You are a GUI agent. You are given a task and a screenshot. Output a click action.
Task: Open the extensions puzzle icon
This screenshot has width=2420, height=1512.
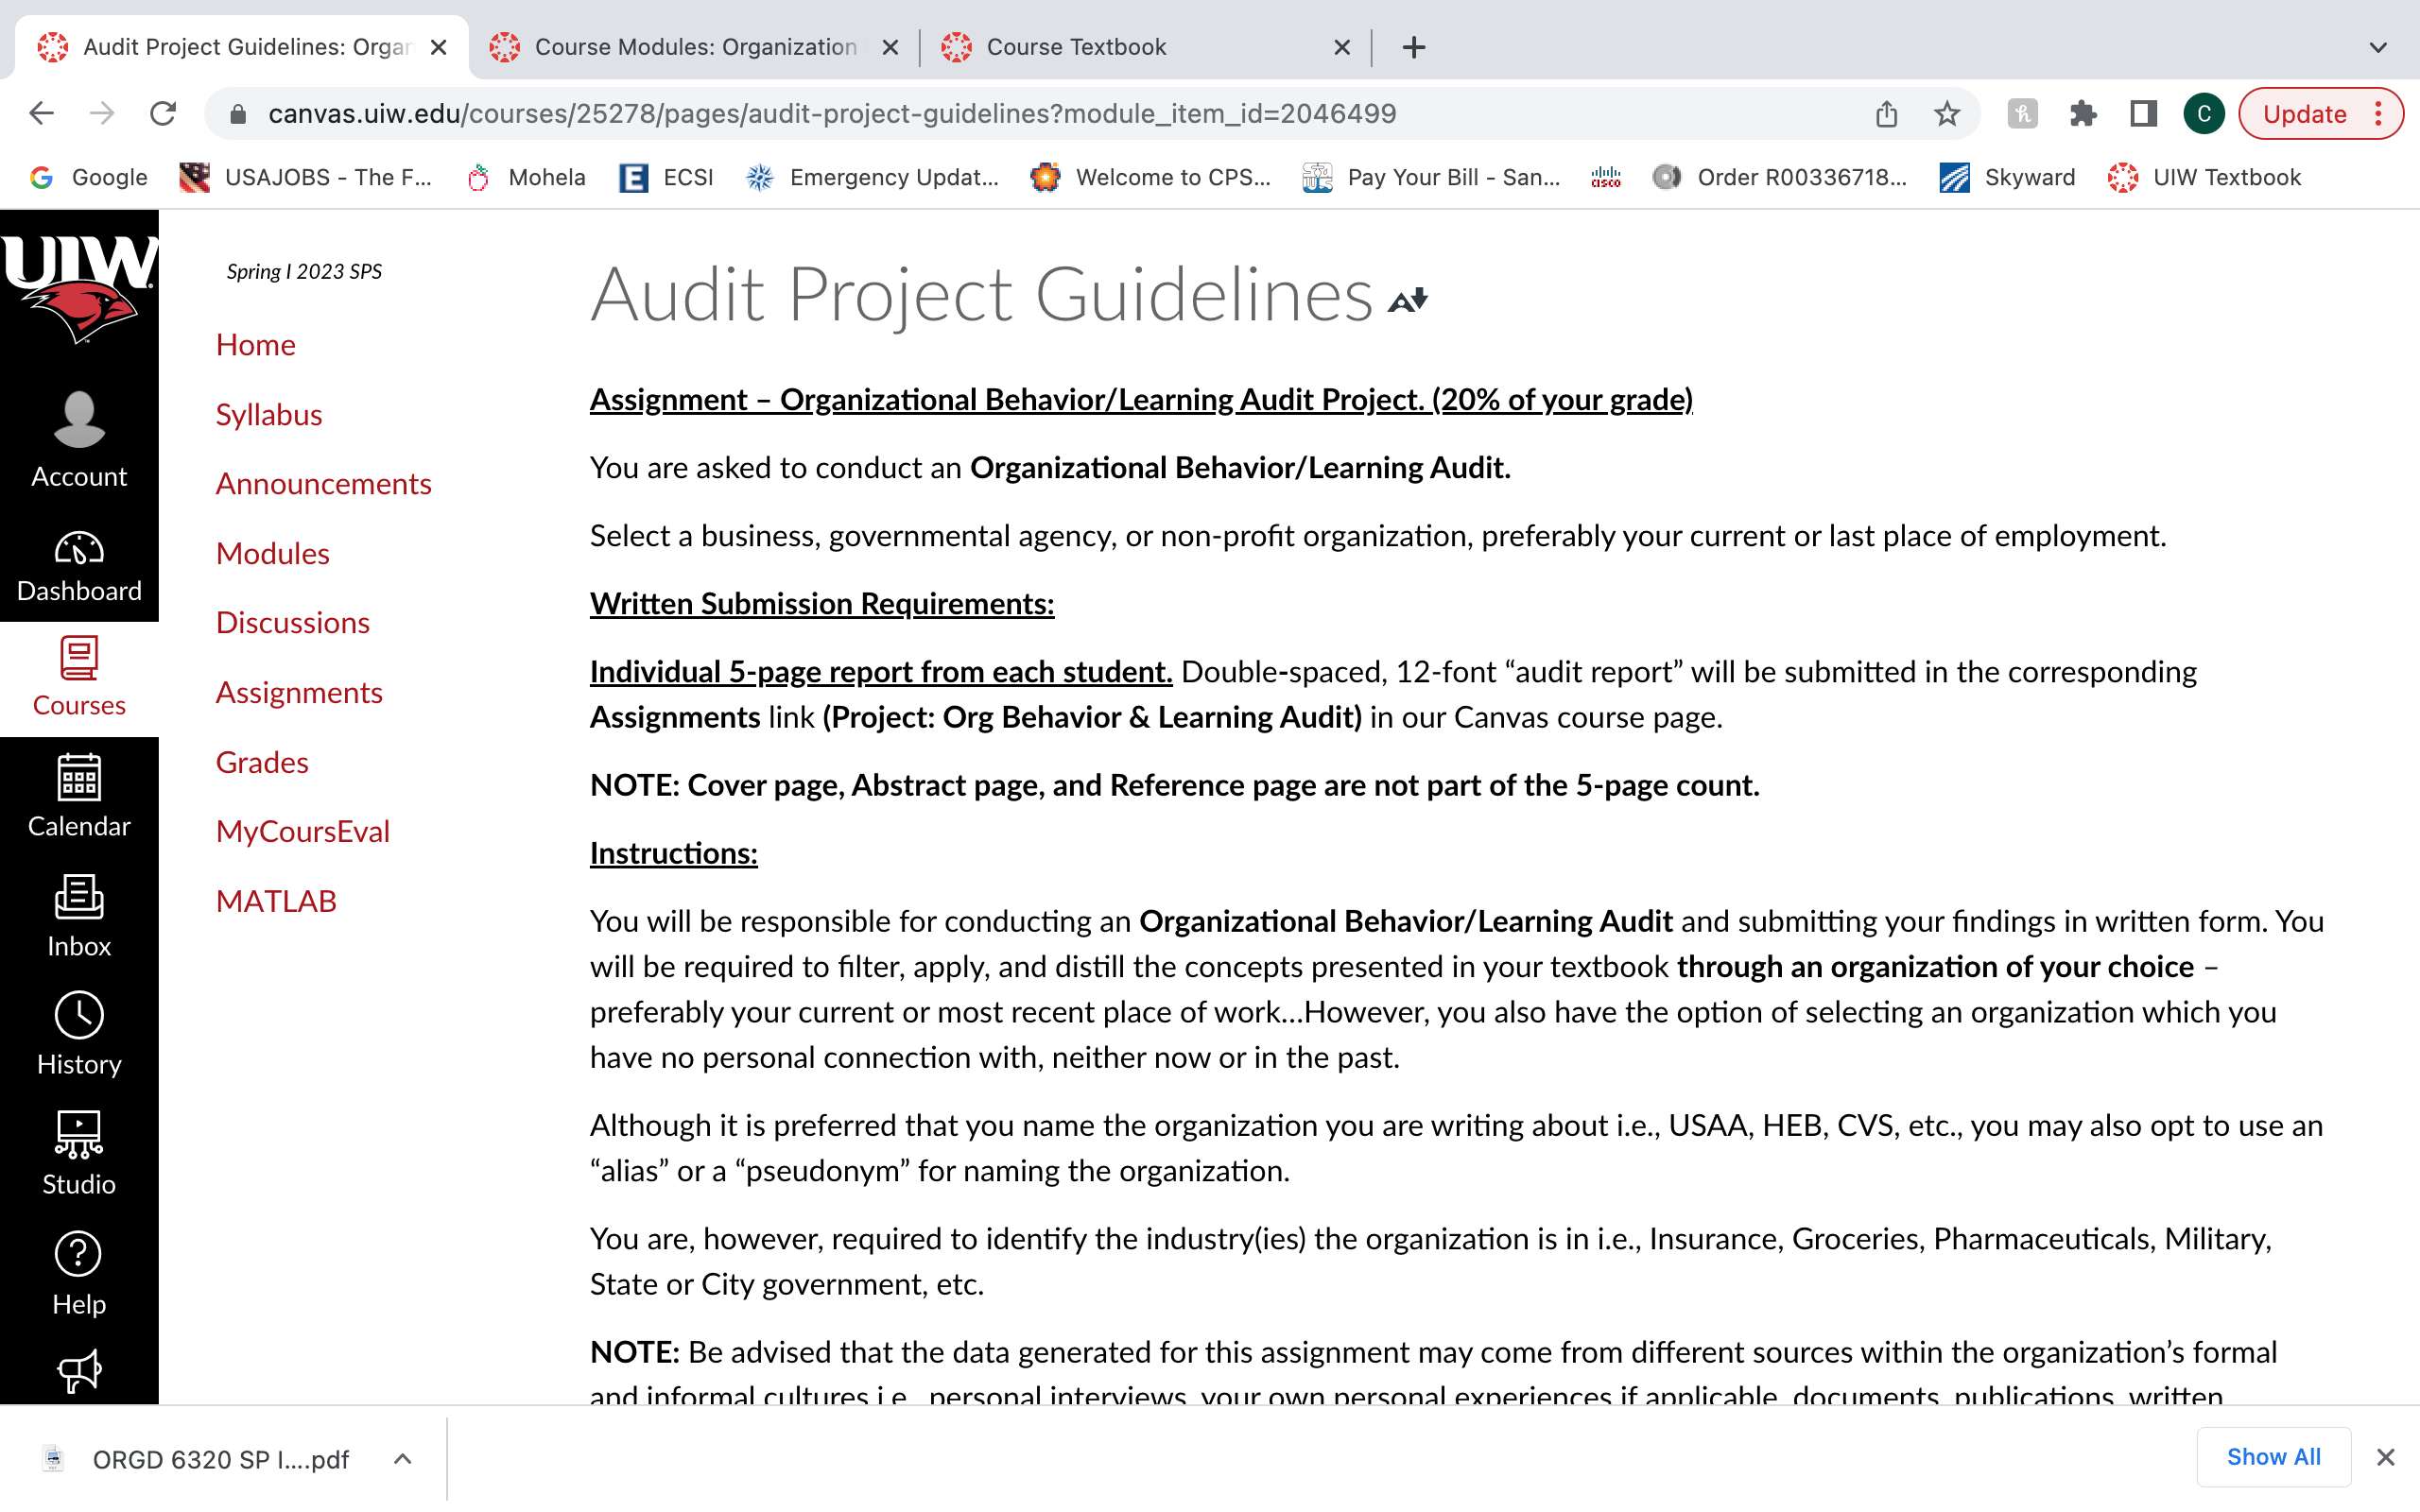(x=2083, y=114)
